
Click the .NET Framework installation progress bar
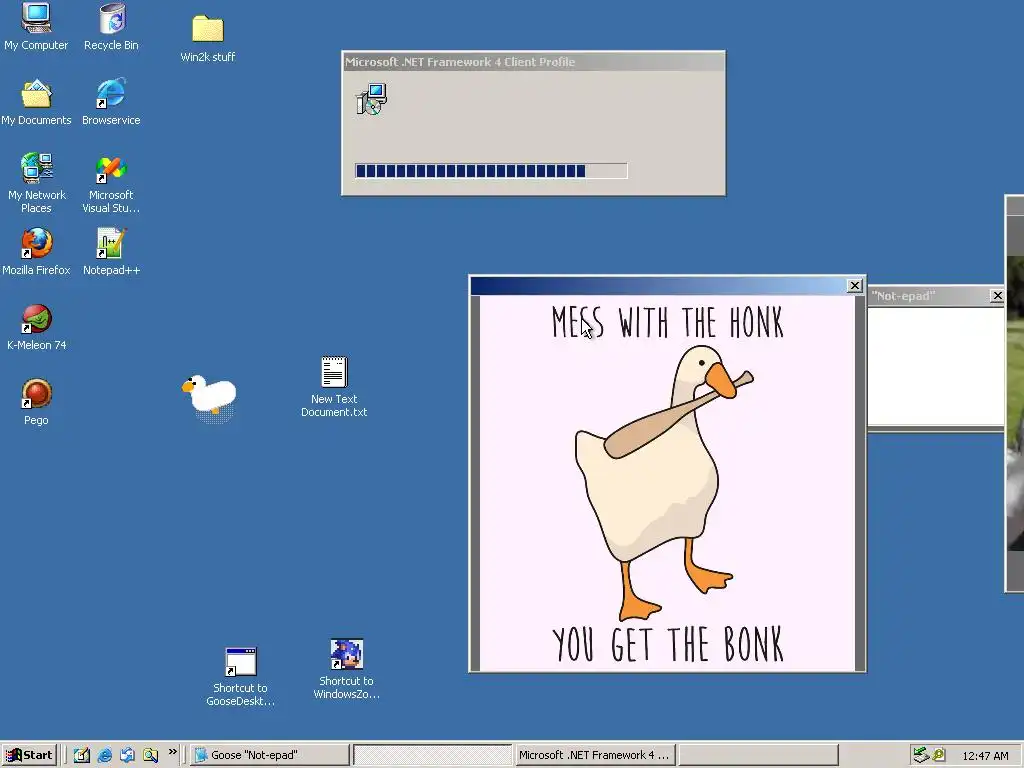click(x=491, y=171)
